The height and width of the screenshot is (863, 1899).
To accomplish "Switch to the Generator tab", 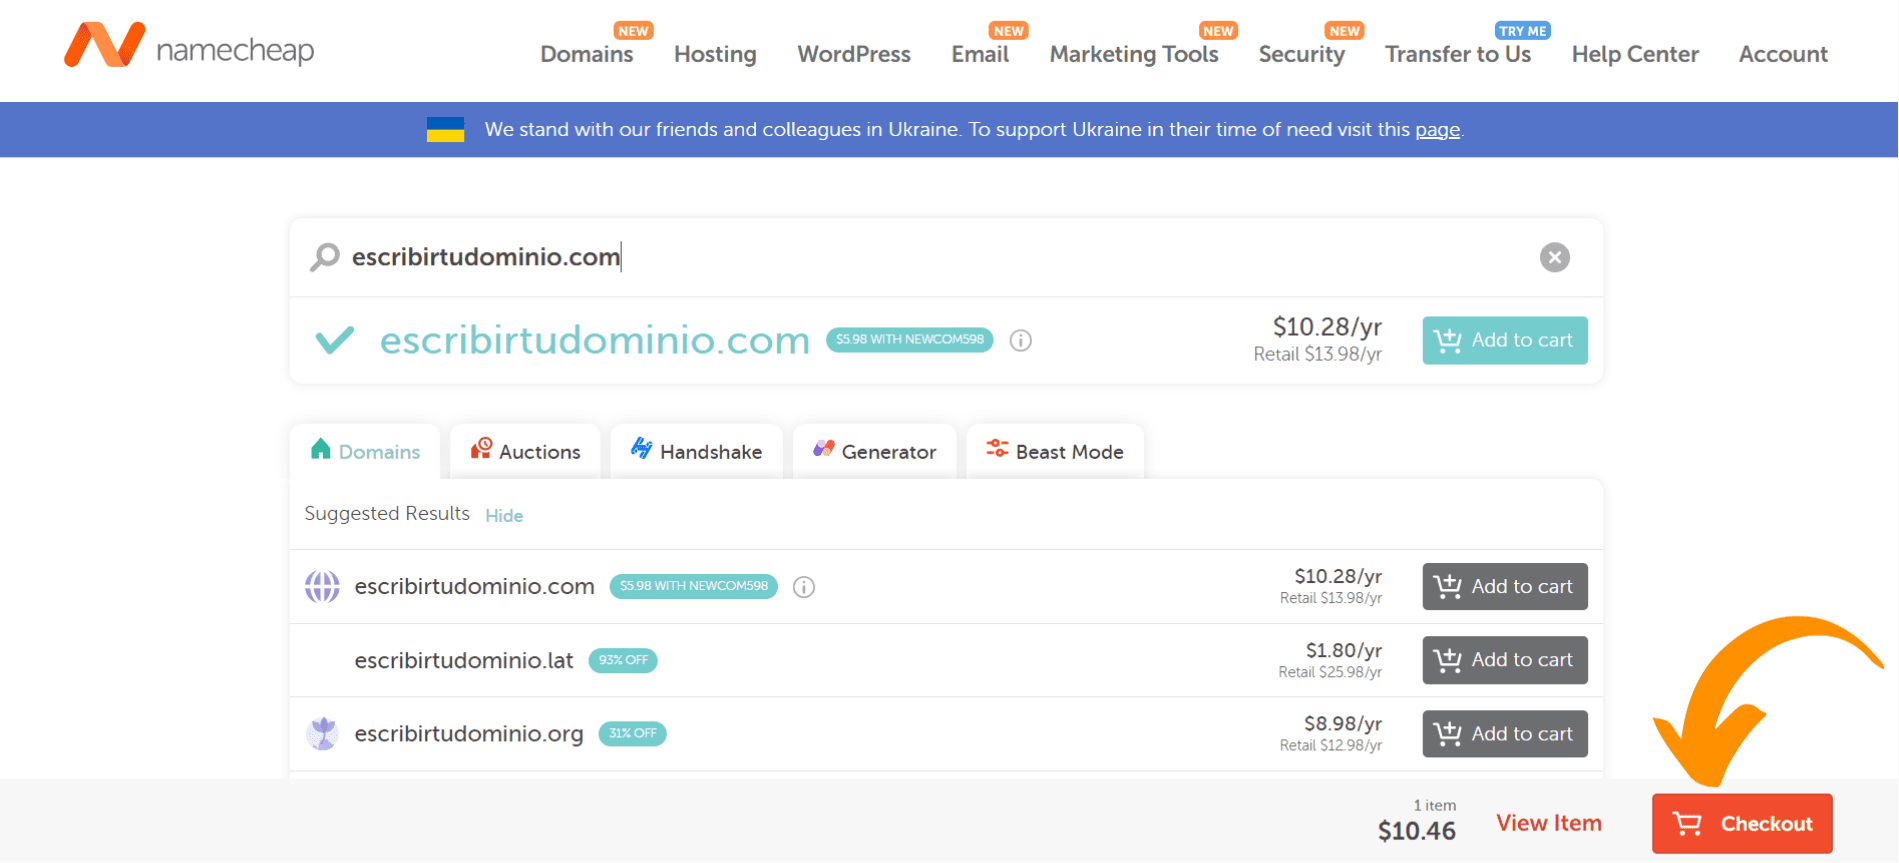I will pos(875,451).
